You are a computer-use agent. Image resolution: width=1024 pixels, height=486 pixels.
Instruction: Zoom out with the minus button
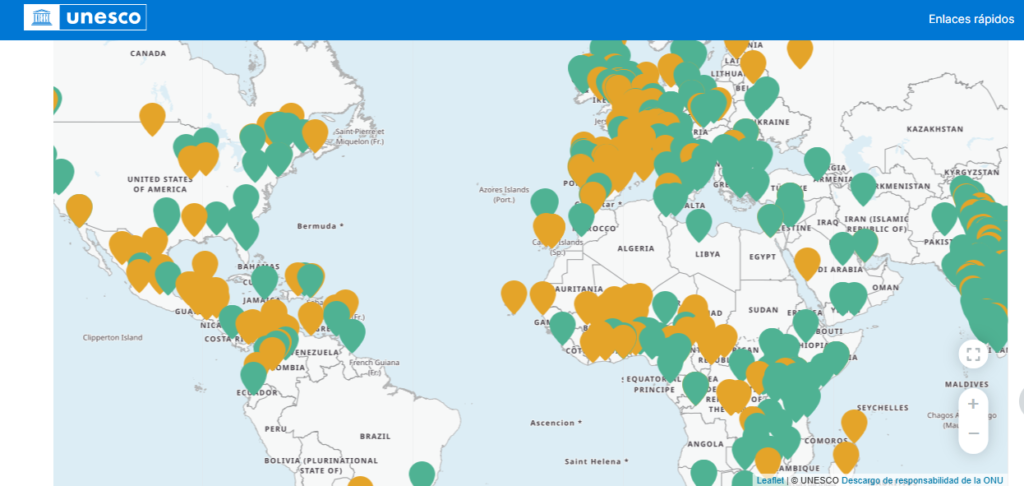coord(973,434)
